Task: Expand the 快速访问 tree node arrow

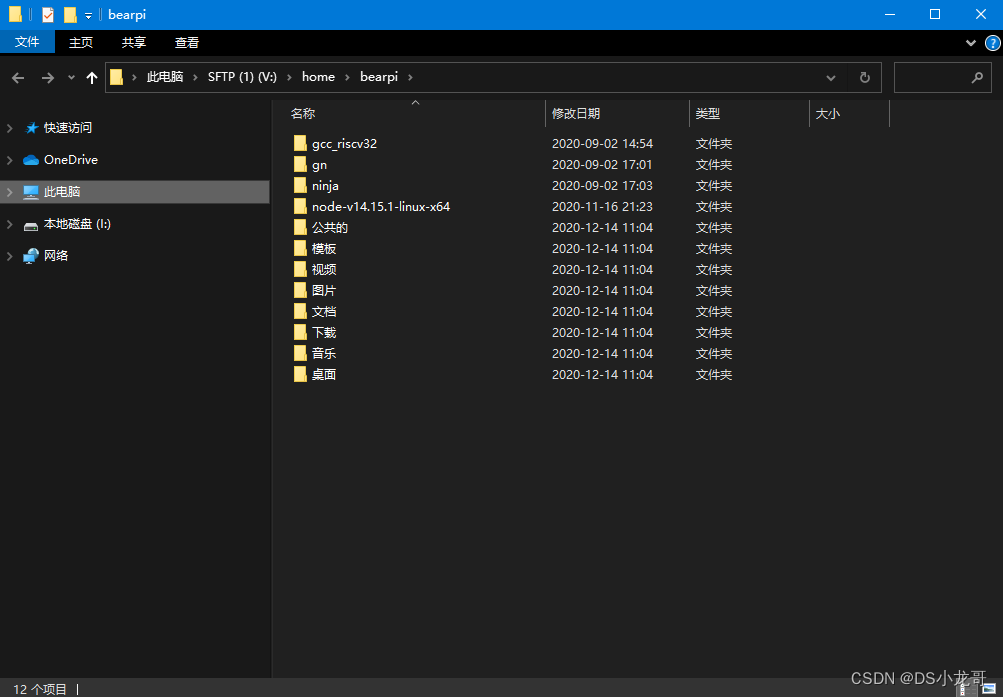Action: coord(10,128)
